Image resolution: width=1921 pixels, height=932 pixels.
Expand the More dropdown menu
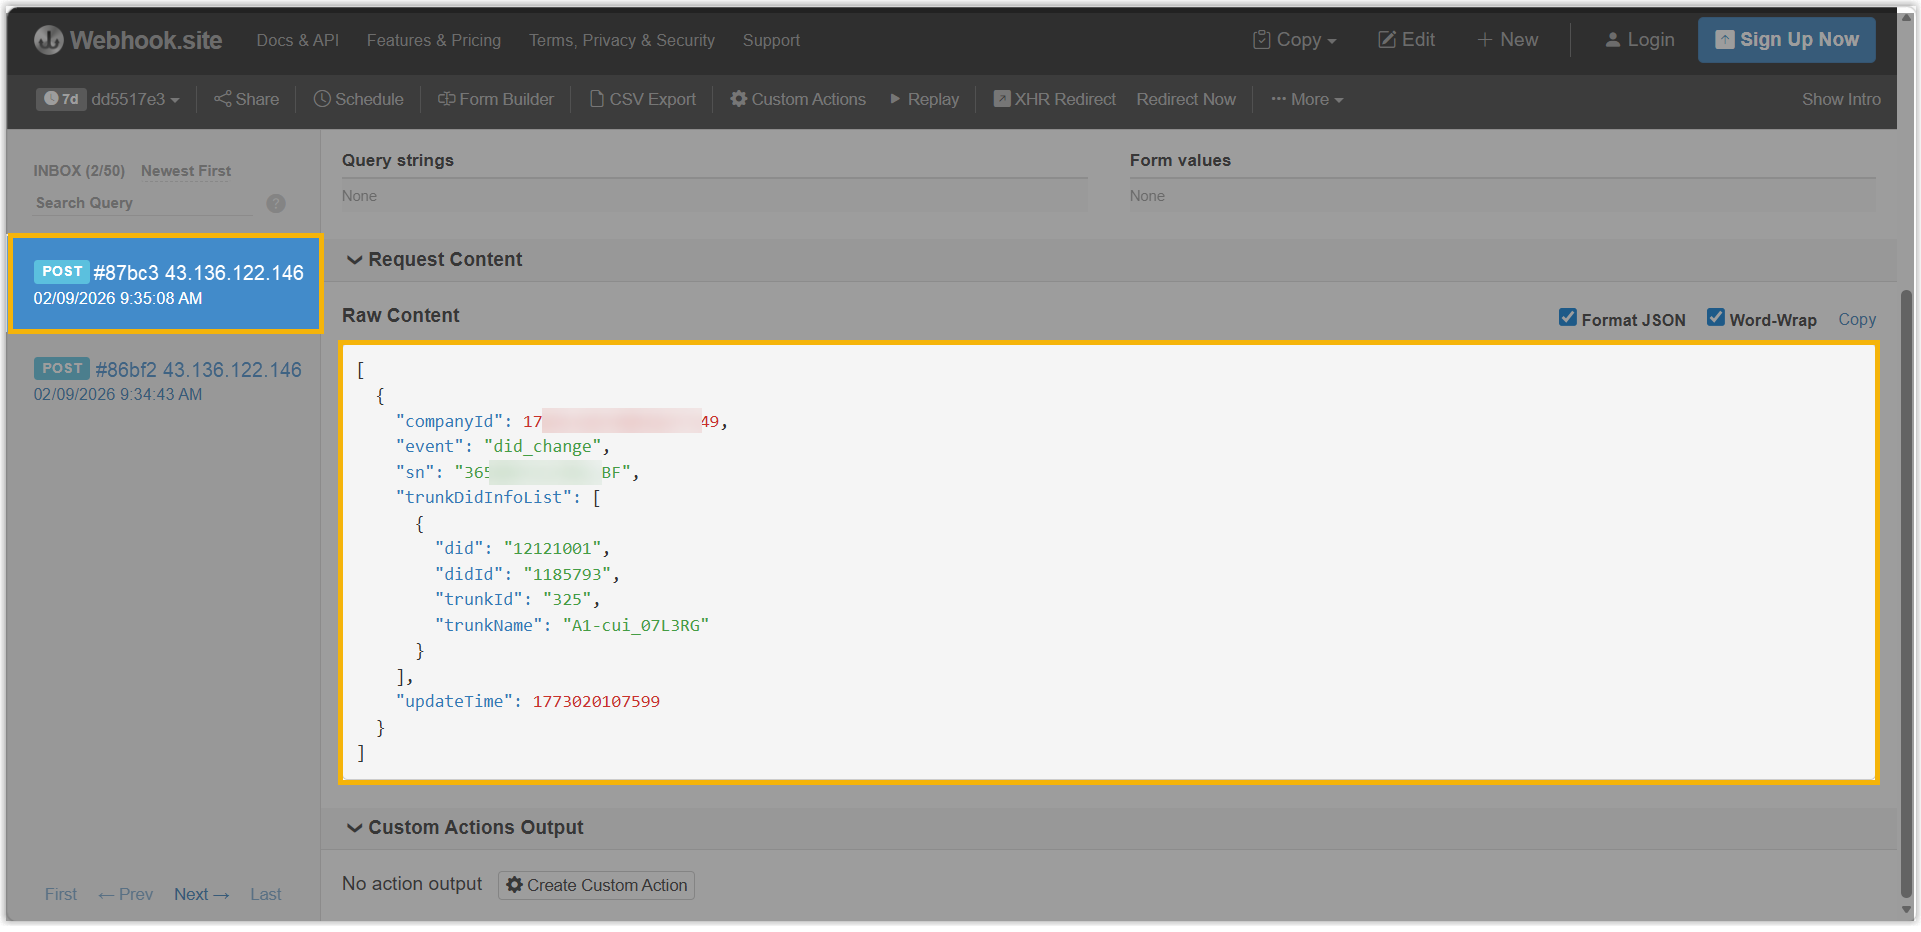click(x=1307, y=99)
